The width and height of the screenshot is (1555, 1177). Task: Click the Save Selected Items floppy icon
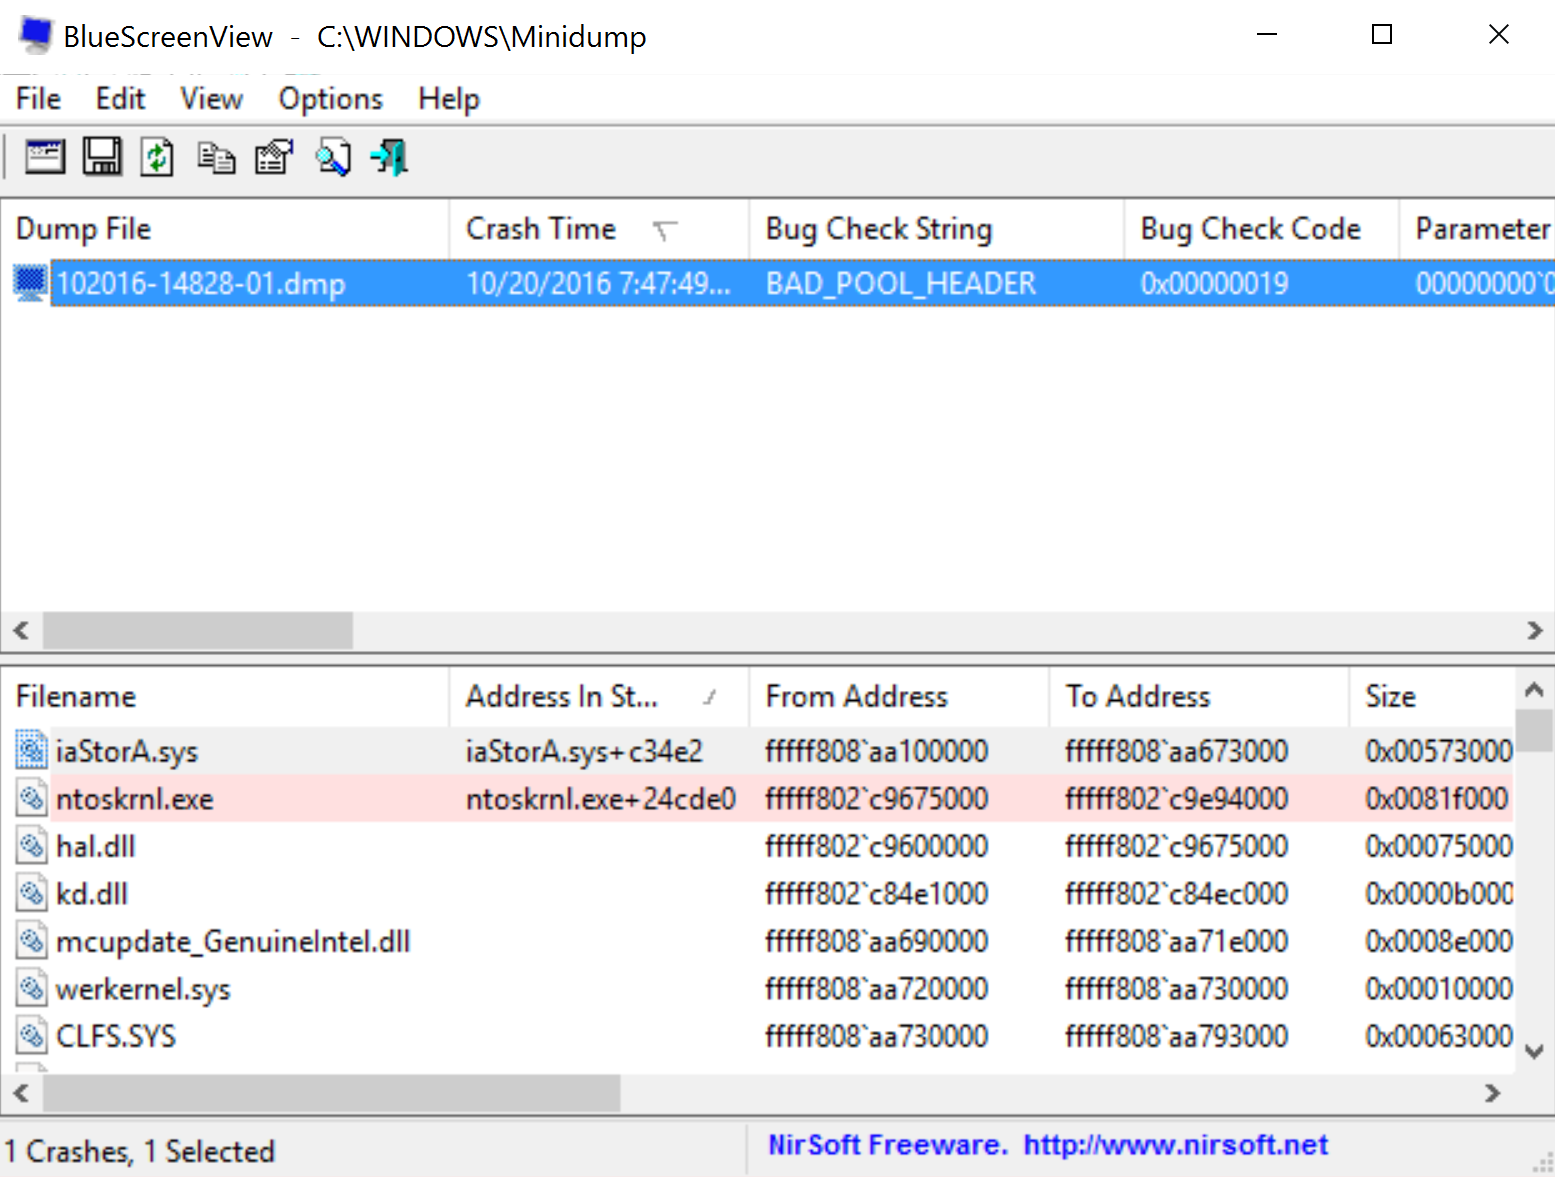click(x=102, y=157)
